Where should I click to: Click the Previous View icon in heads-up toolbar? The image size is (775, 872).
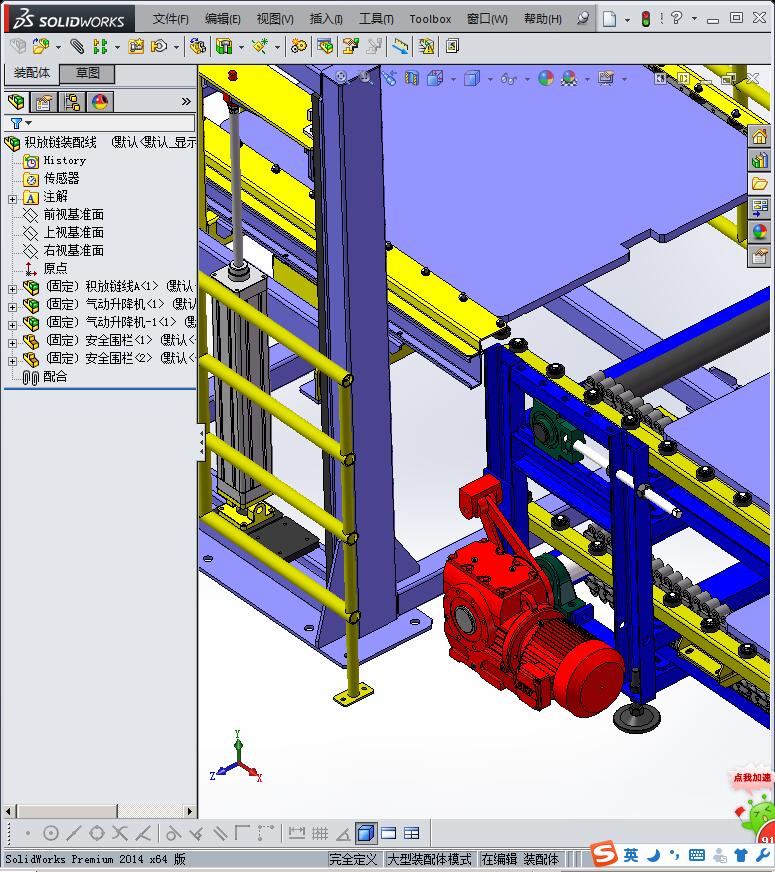point(390,78)
